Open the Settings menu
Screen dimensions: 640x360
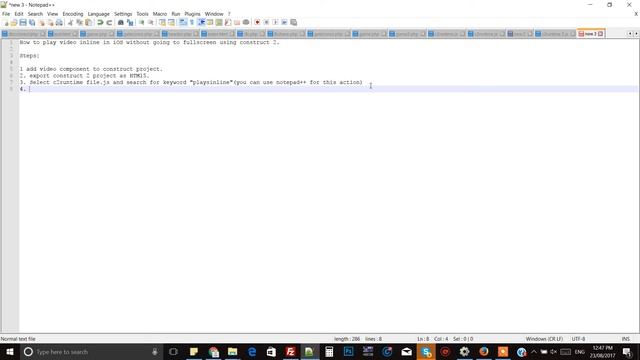[123, 14]
